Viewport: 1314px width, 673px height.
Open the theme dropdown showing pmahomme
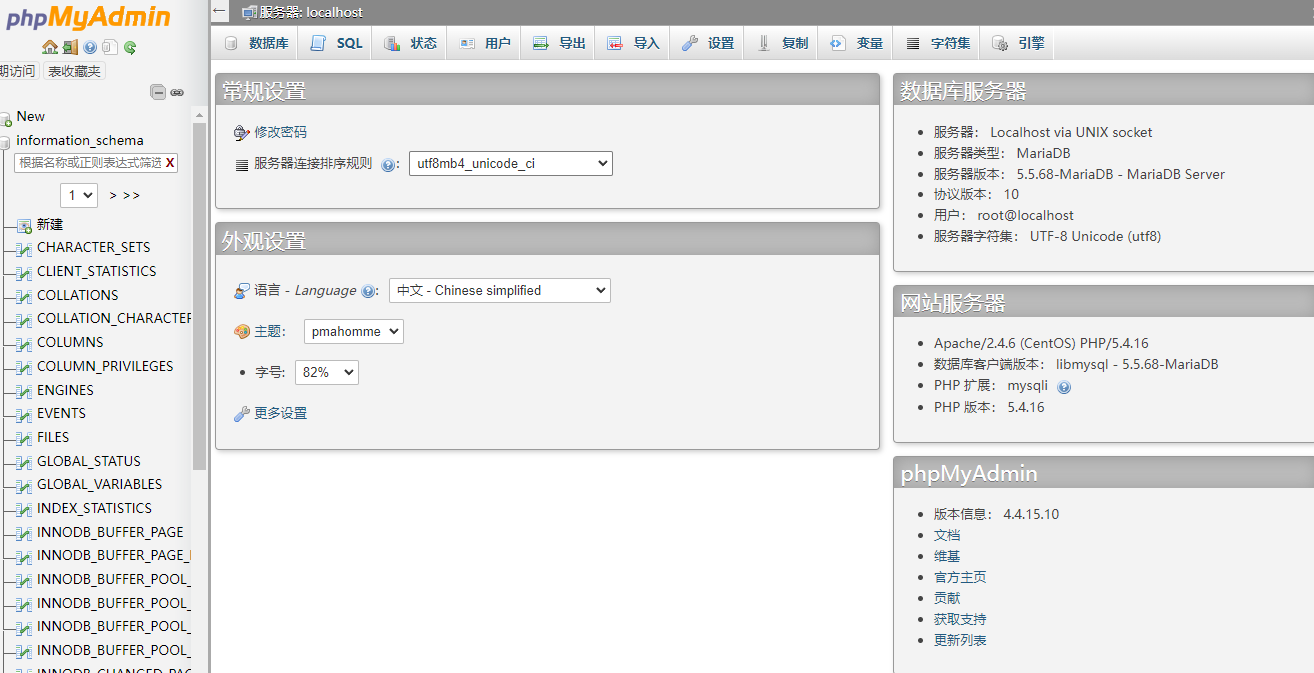click(x=353, y=331)
